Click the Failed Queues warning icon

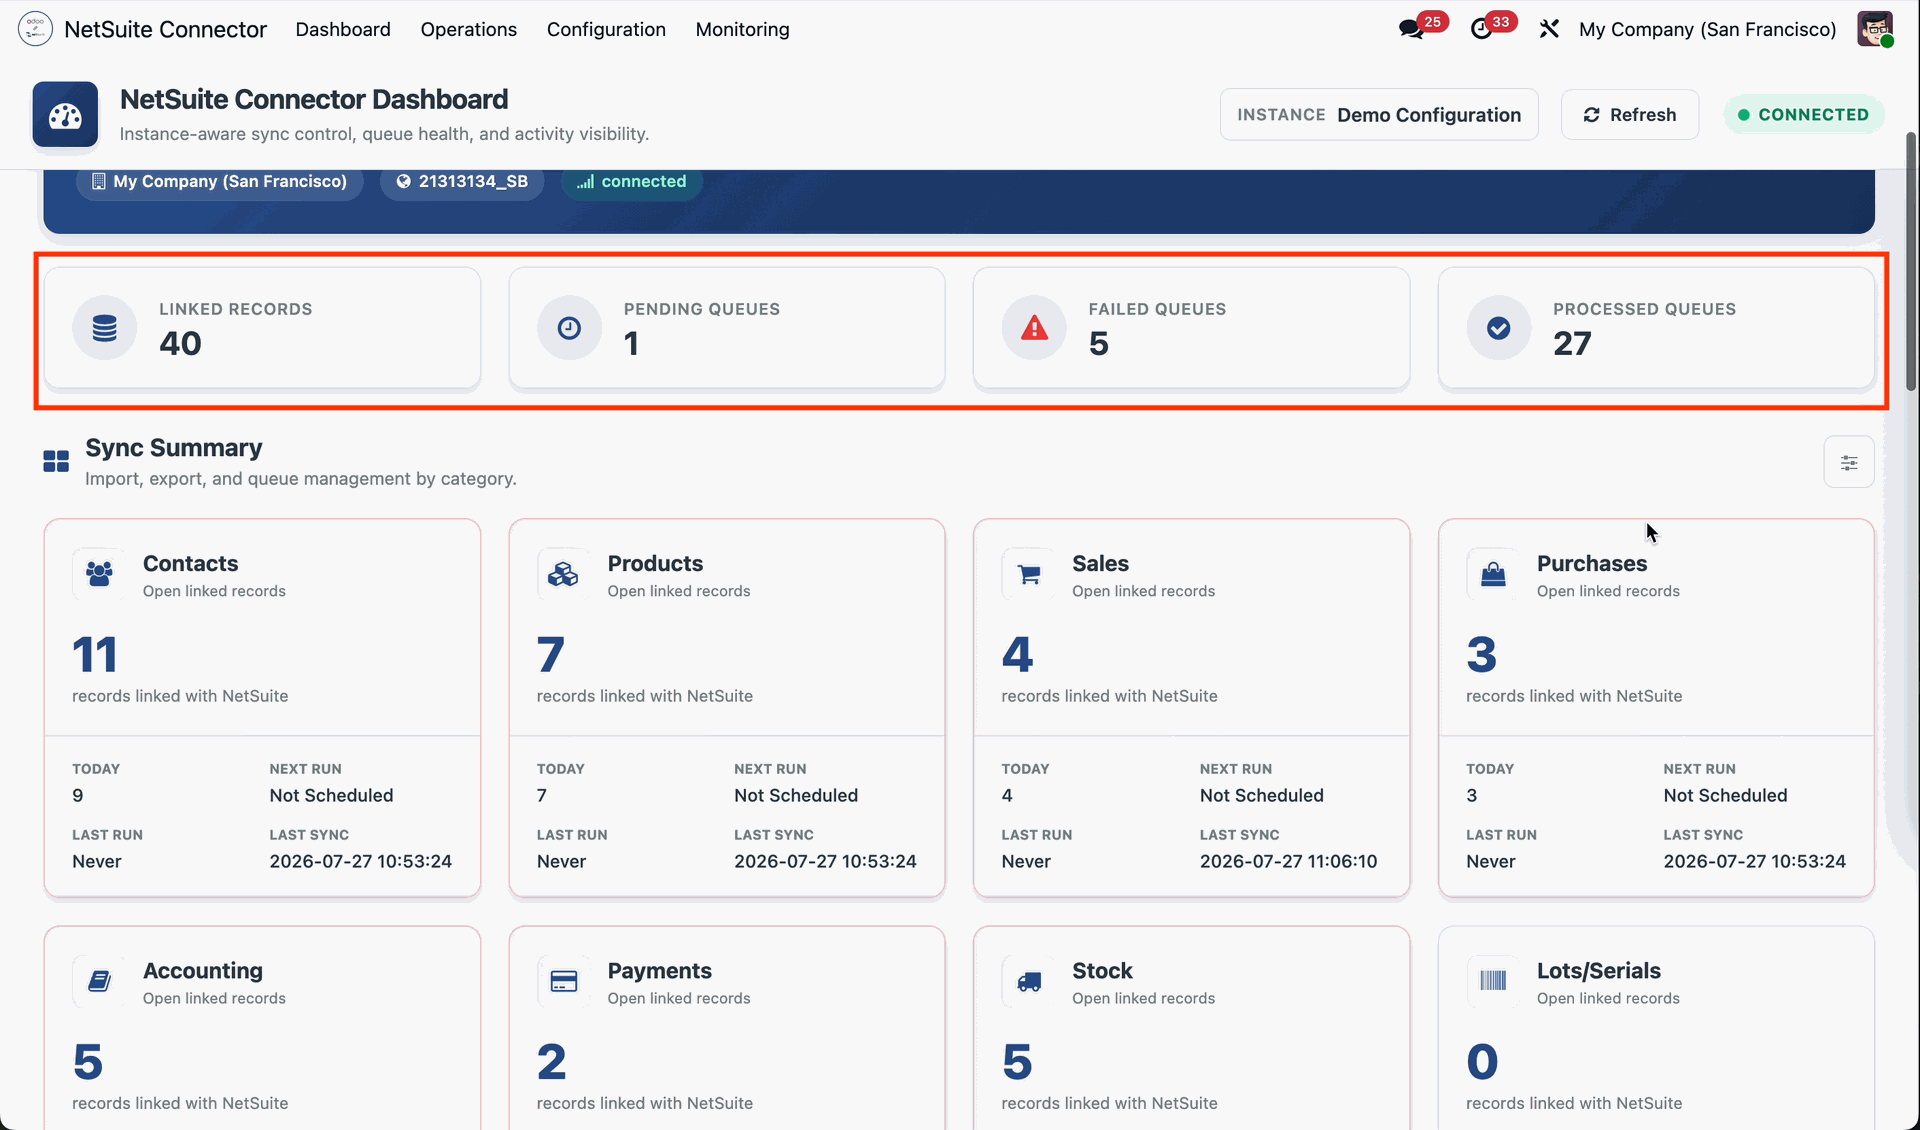pyautogui.click(x=1034, y=328)
